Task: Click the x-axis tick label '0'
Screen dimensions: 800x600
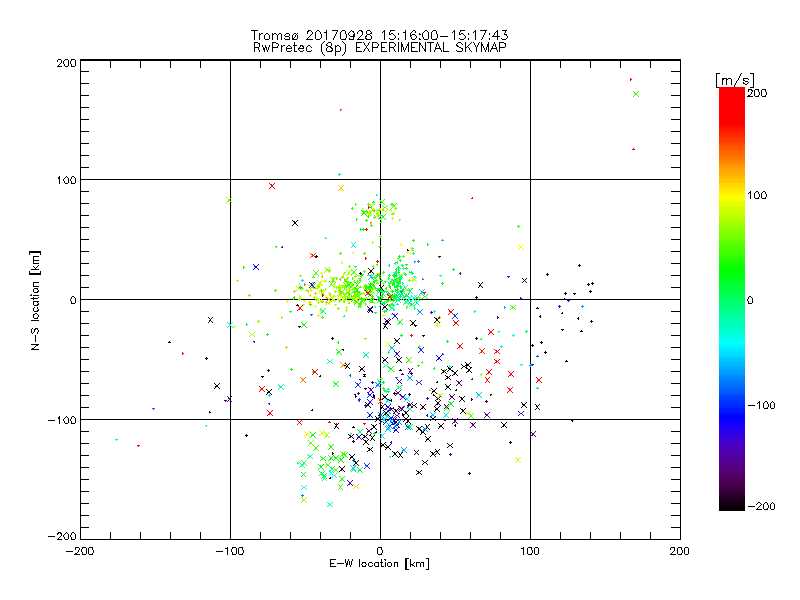Action: (x=380, y=551)
